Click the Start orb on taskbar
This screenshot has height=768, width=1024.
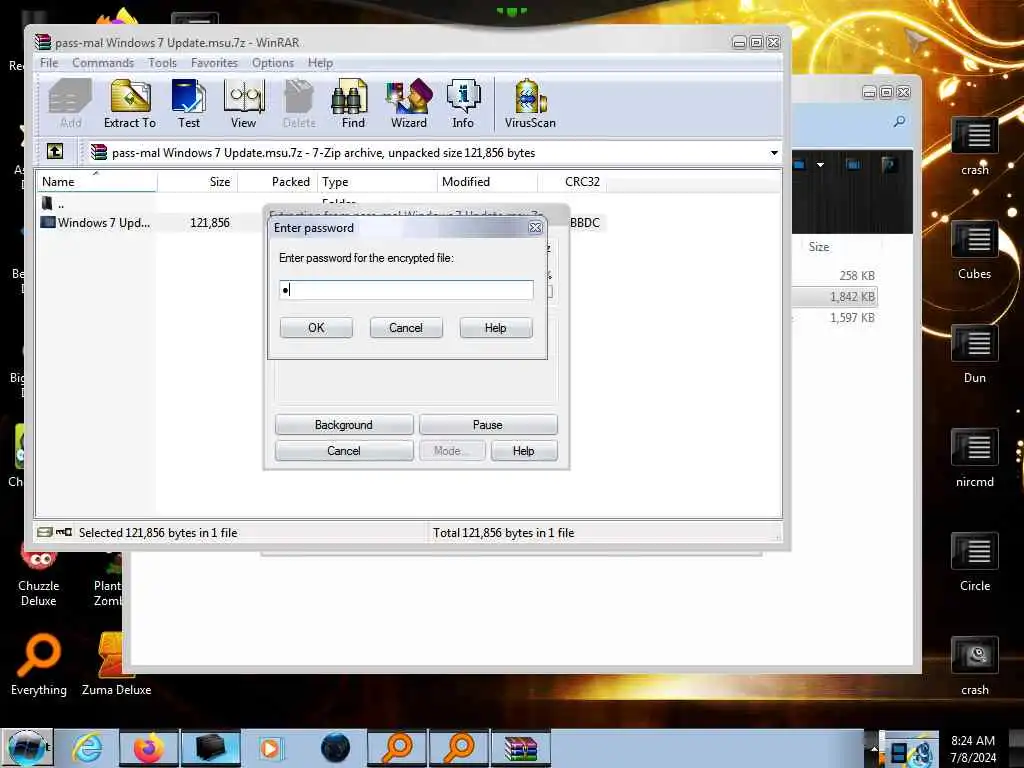pyautogui.click(x=27, y=748)
